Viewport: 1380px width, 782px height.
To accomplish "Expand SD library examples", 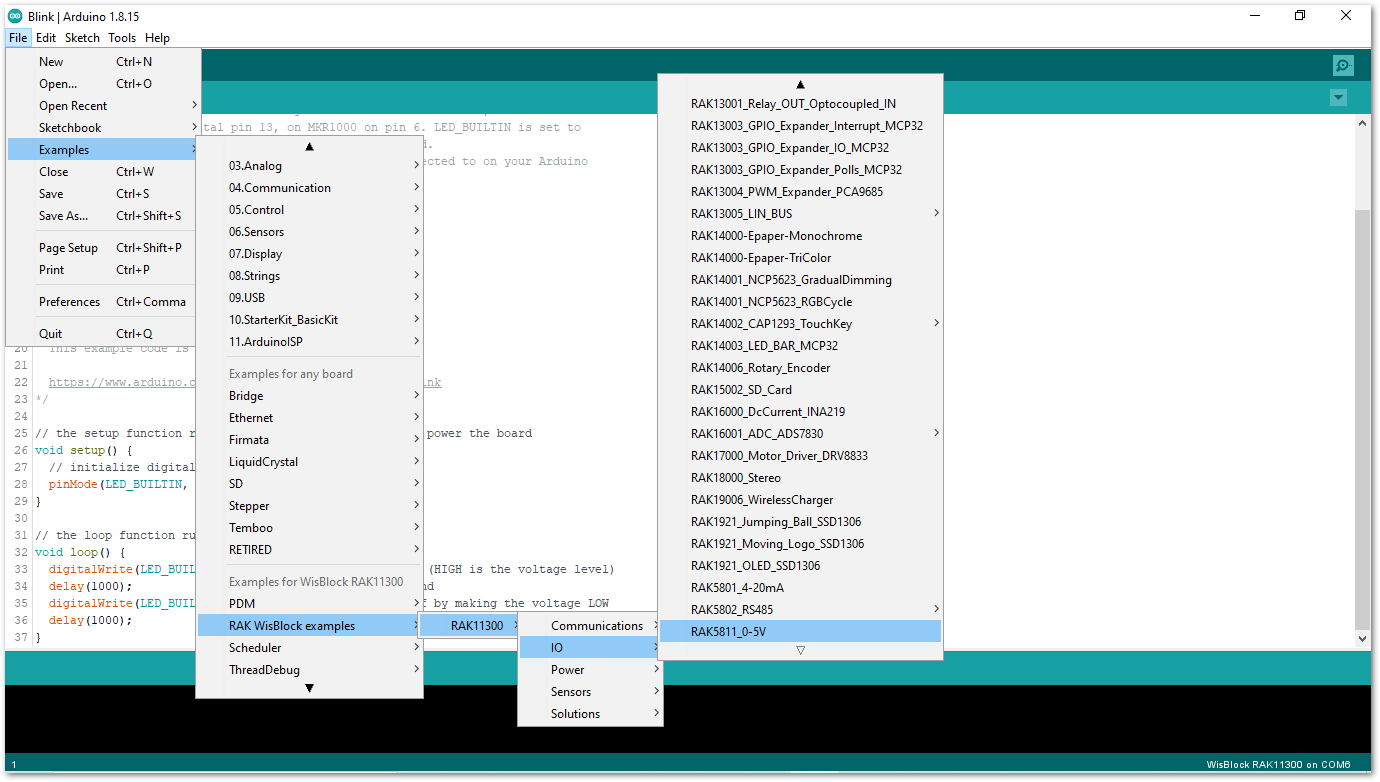I will coord(310,484).
